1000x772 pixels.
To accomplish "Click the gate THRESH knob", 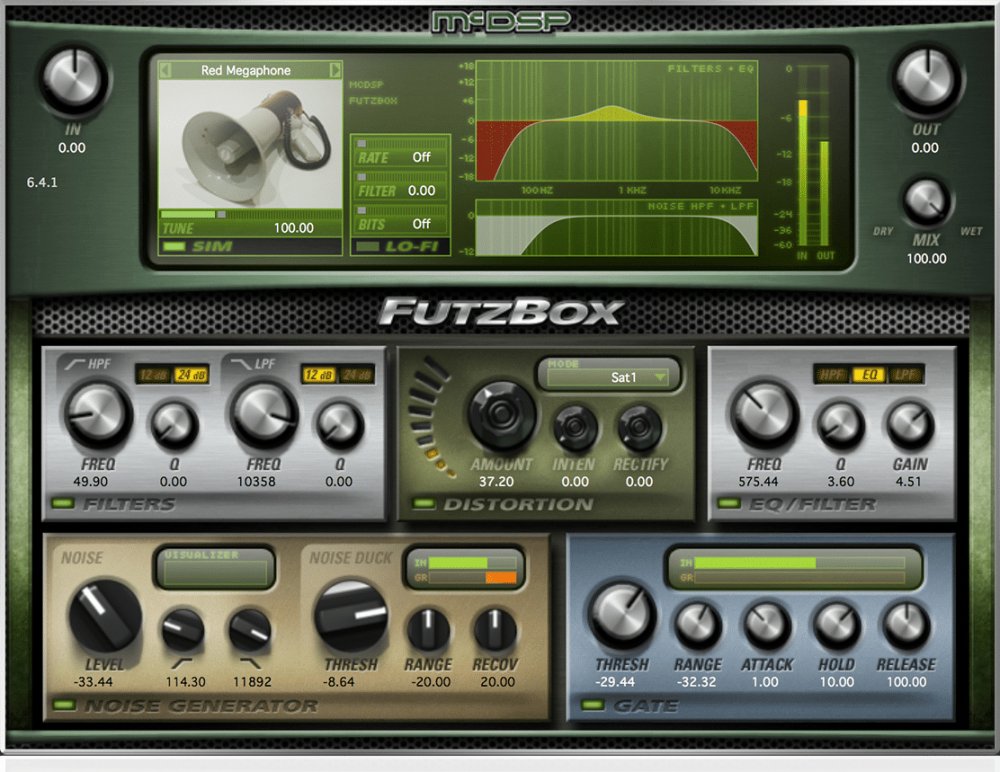I will [x=622, y=614].
